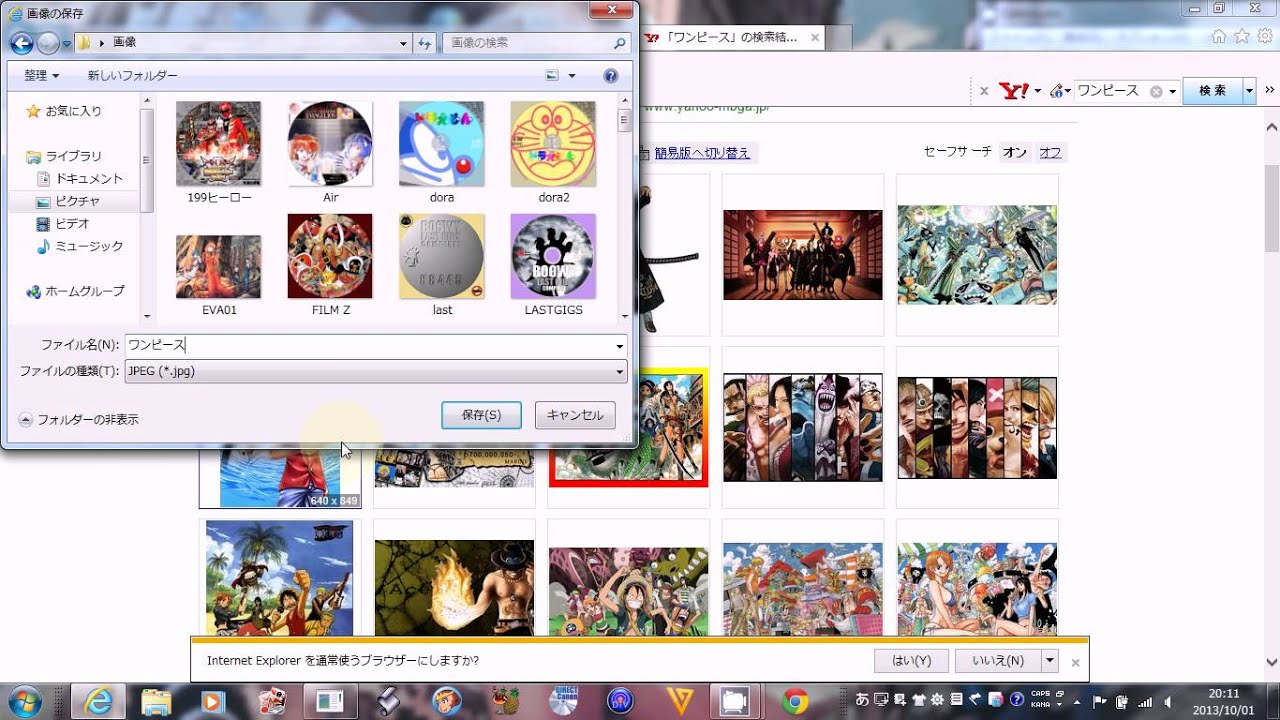The height and width of the screenshot is (720, 1280).
Task: Open the ファイルの種類 JPEG combo box
Action: tap(376, 371)
